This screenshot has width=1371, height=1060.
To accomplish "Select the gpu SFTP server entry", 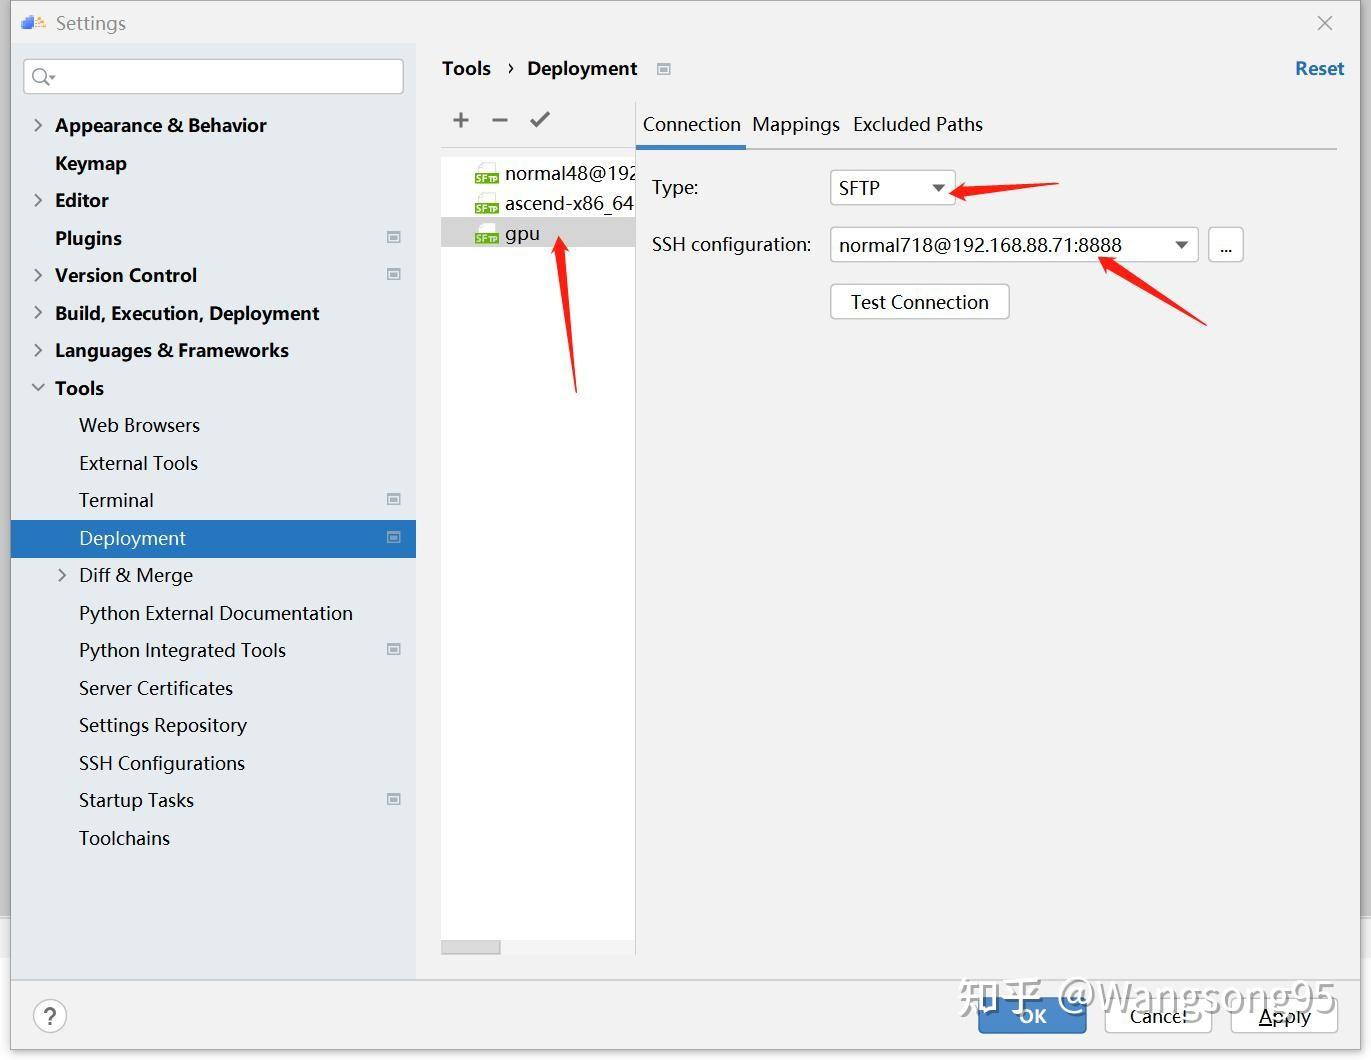I will tap(522, 234).
